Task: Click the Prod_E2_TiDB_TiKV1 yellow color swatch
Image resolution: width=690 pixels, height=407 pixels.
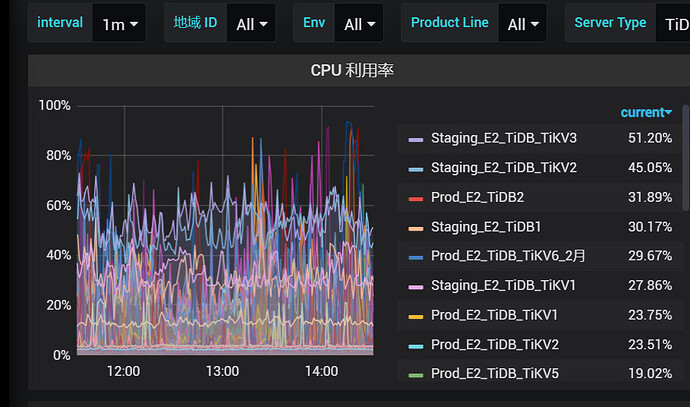Action: (x=416, y=316)
